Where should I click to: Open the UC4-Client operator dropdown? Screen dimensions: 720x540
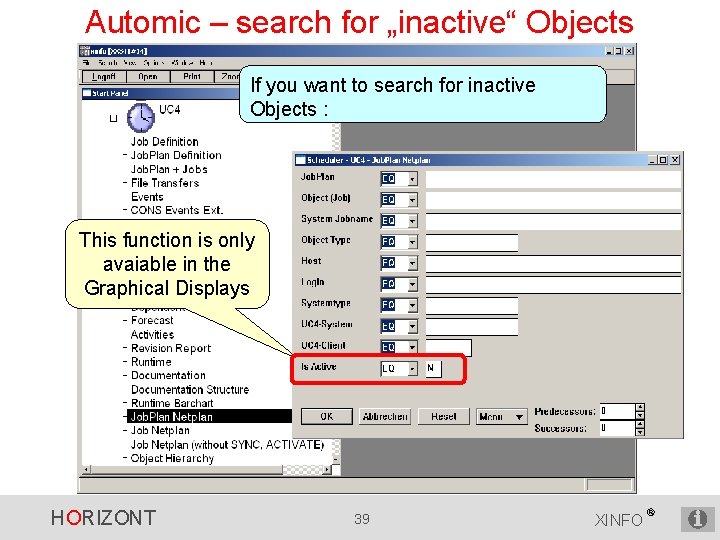(412, 347)
